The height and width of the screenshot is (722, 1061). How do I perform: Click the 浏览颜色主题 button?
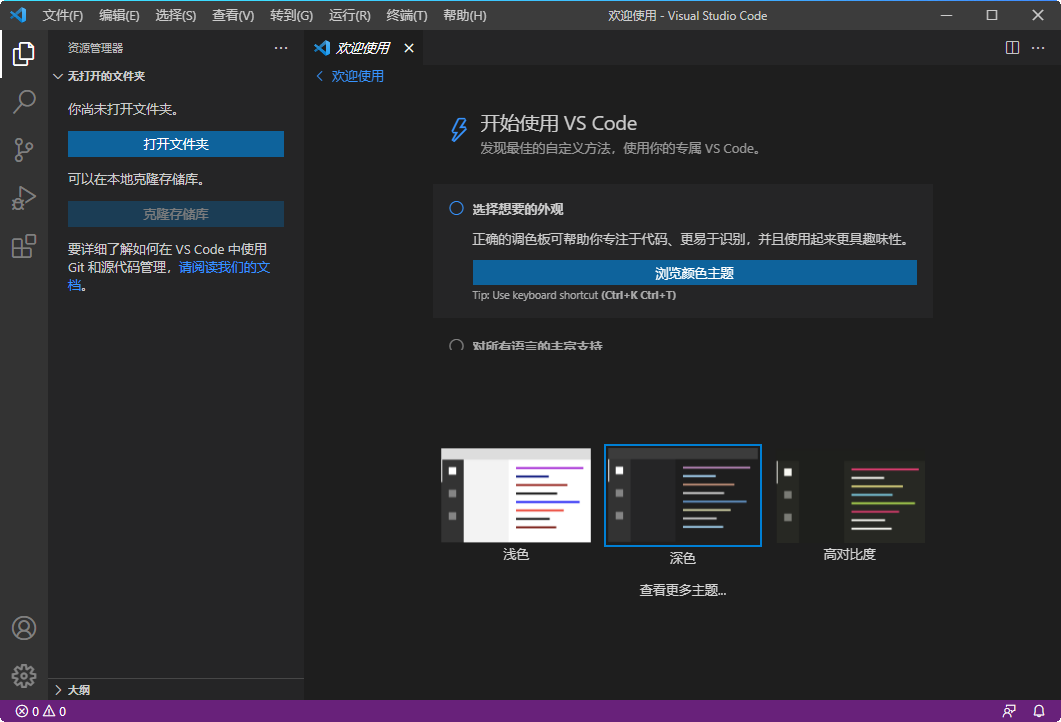point(694,273)
